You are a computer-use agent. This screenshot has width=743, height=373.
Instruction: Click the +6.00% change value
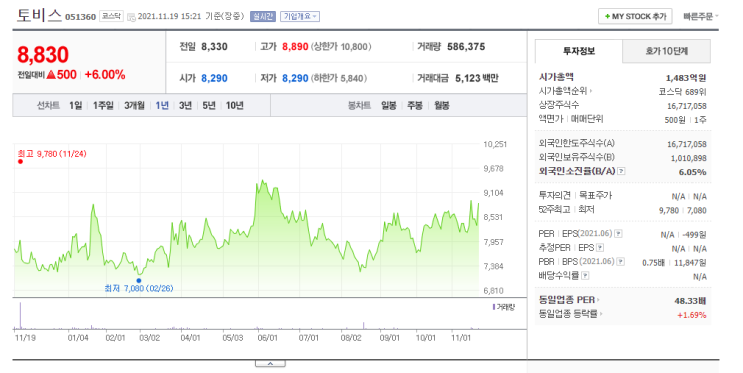tap(105, 75)
